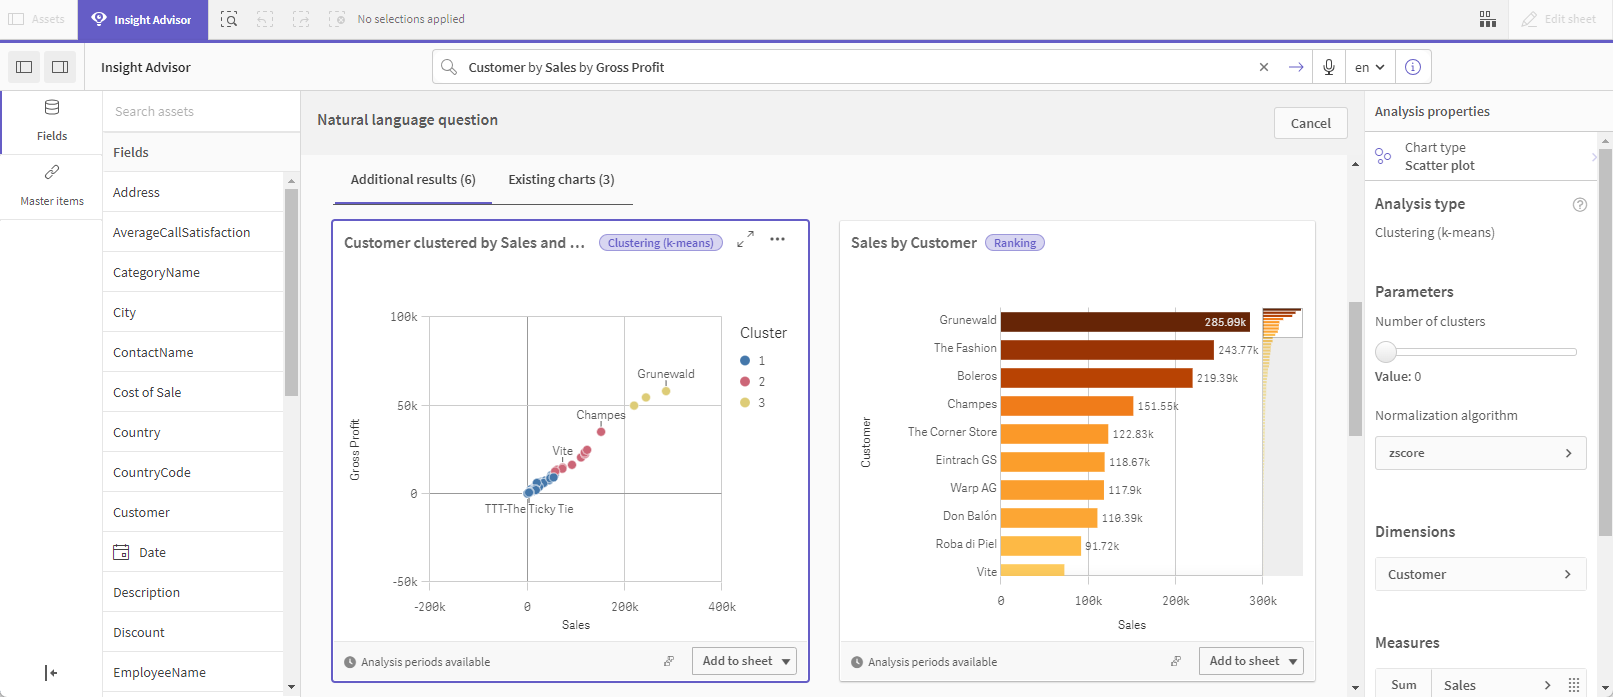This screenshot has height=697, width=1613.
Task: Click the microphone voice search icon
Action: (1328, 67)
